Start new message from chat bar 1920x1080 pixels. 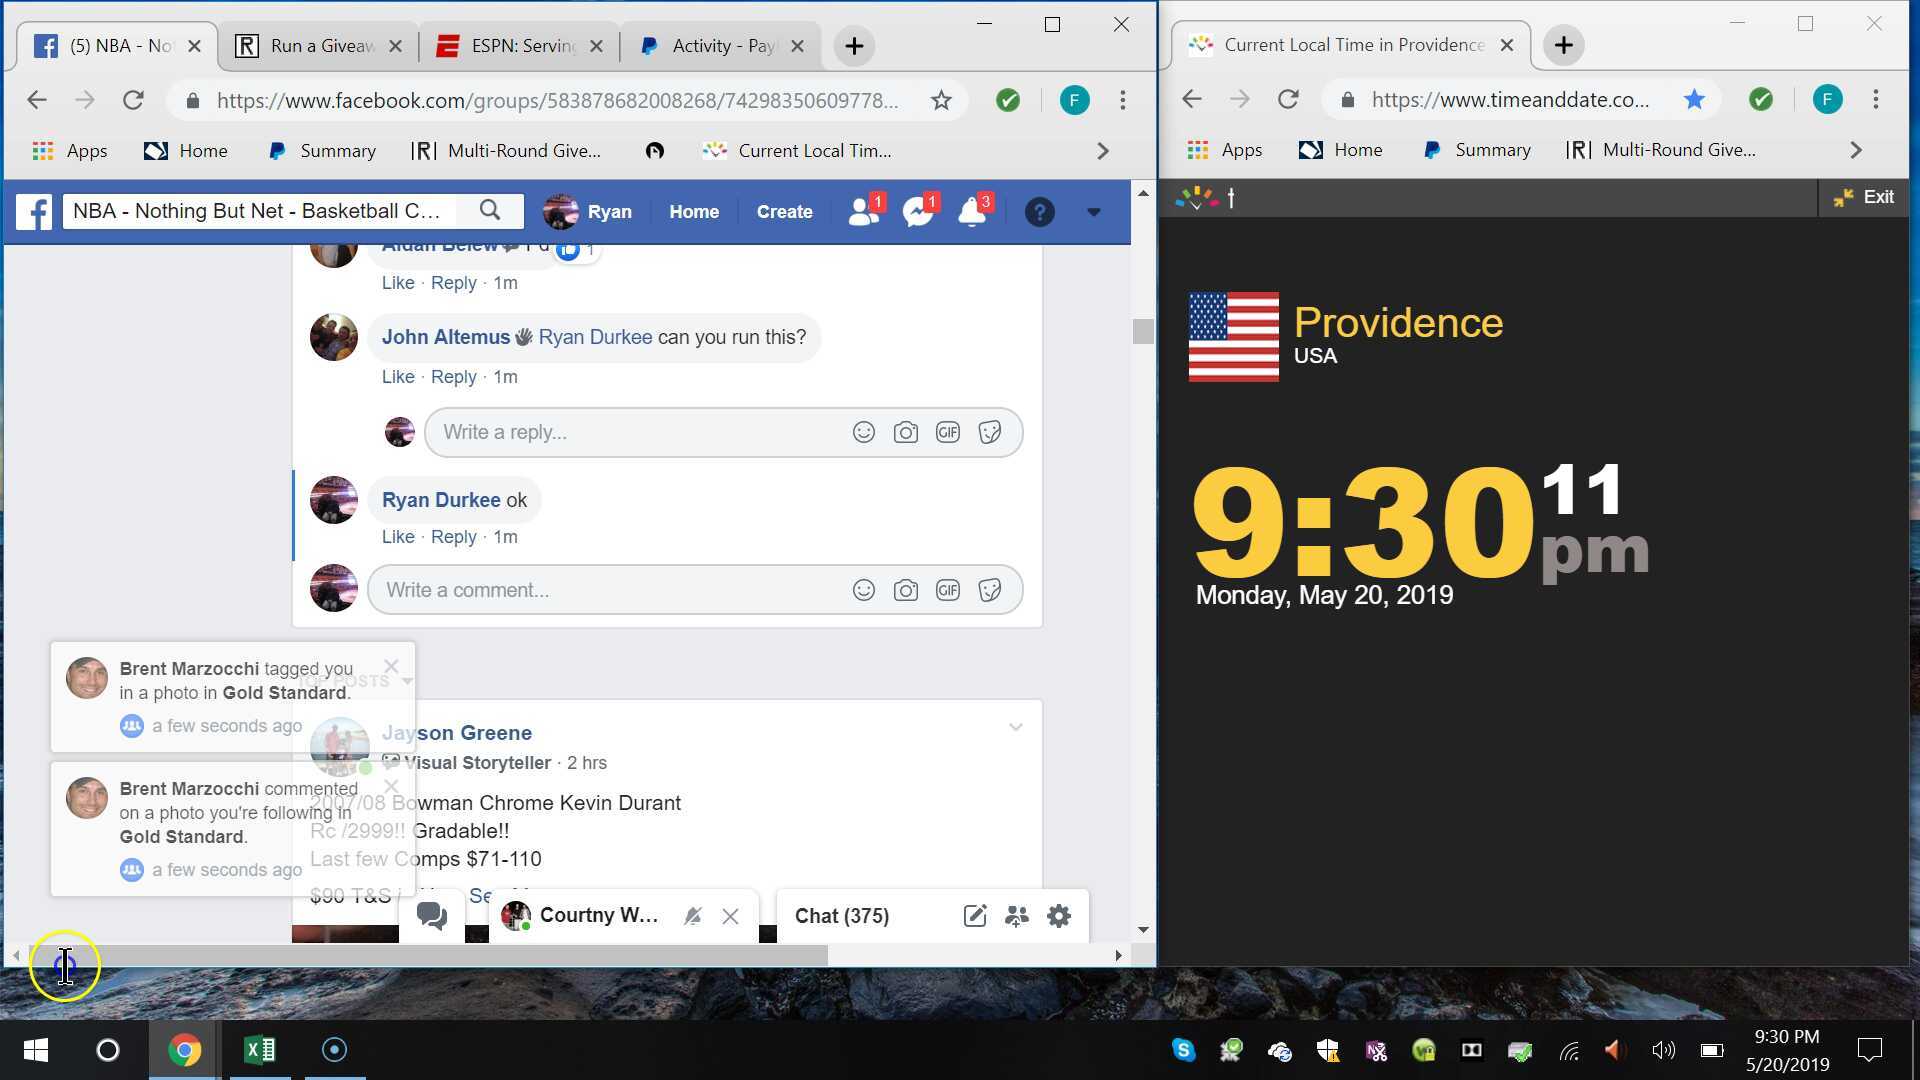(x=974, y=916)
